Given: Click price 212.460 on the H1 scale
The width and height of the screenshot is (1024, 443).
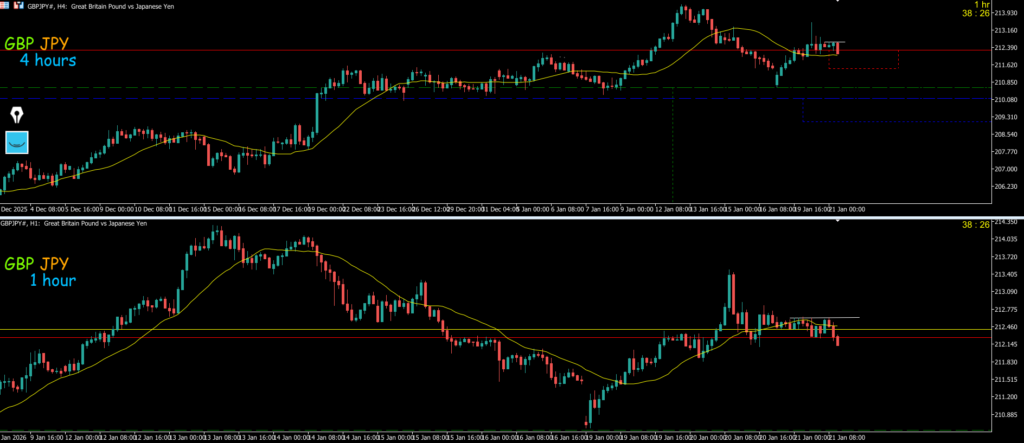Looking at the screenshot, I should pyautogui.click(x=1006, y=327).
